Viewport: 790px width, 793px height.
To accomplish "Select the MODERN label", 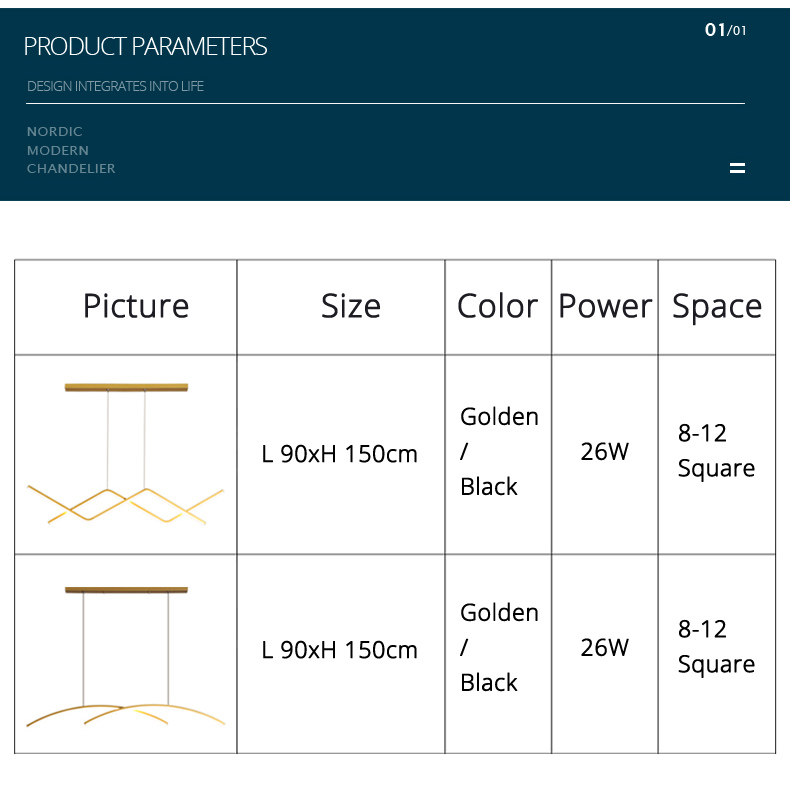I will pos(58,150).
